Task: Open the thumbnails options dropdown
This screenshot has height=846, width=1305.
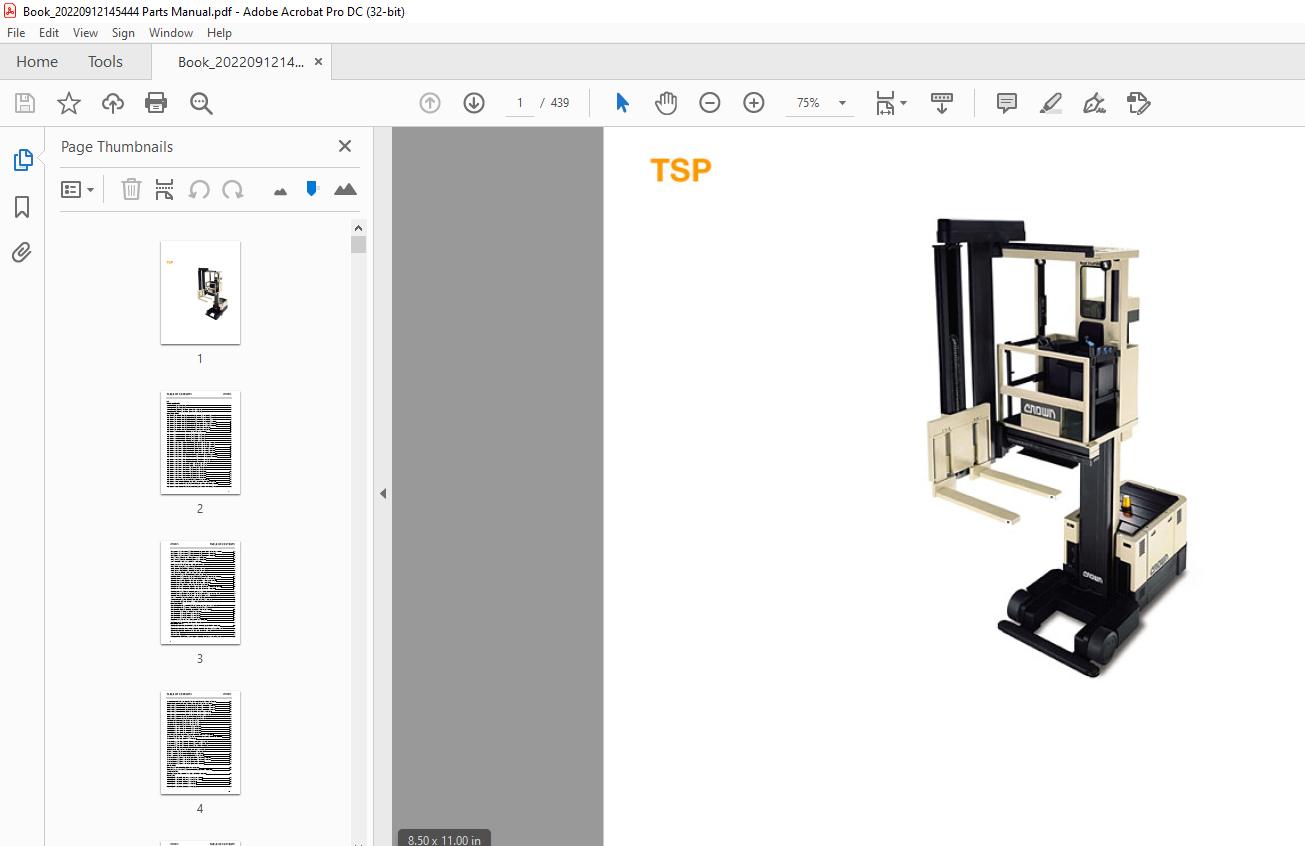Action: (77, 189)
